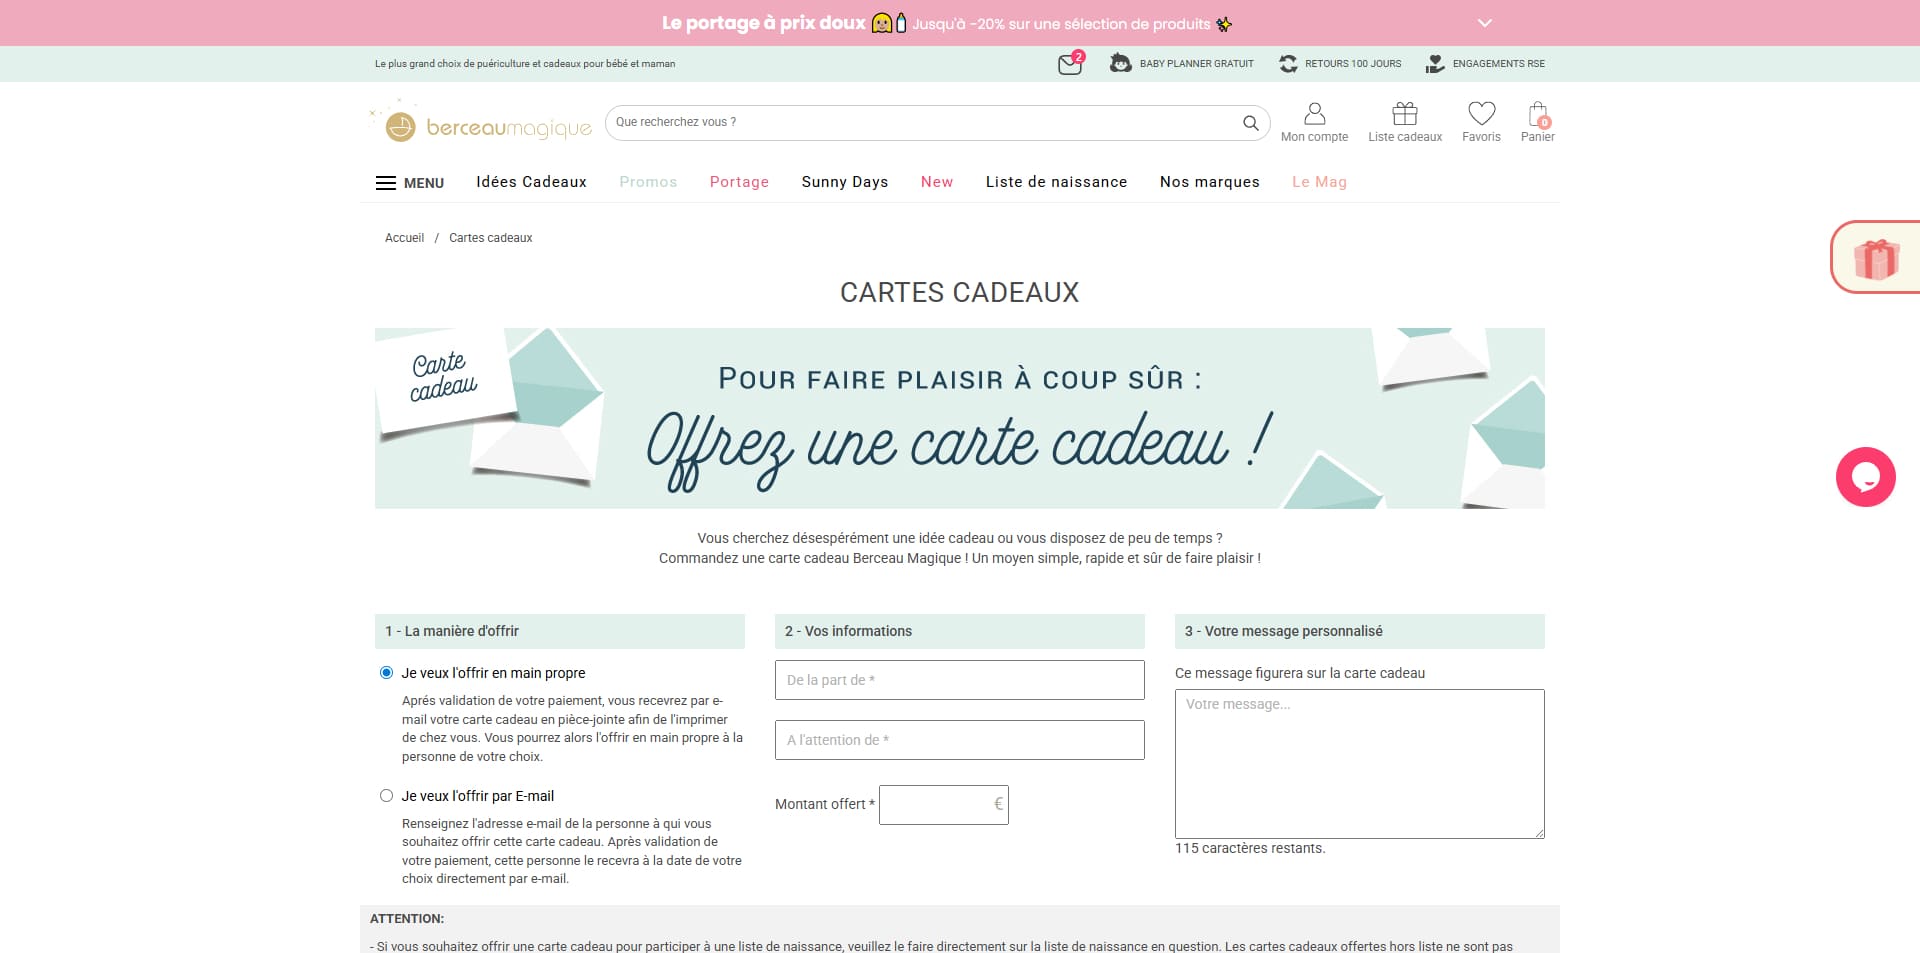Open the Idées Cadeaux menu
This screenshot has width=1920, height=953.
click(x=531, y=182)
